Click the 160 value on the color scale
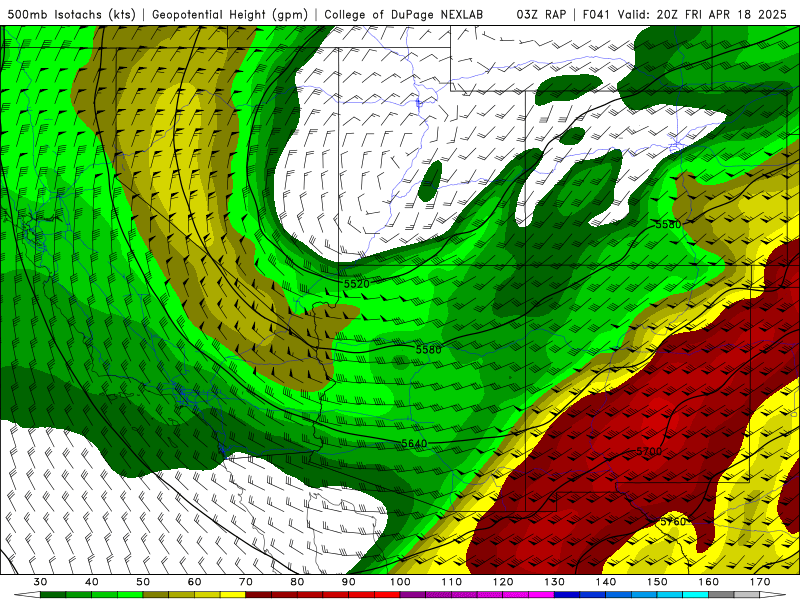The height and width of the screenshot is (600, 800). [709, 582]
